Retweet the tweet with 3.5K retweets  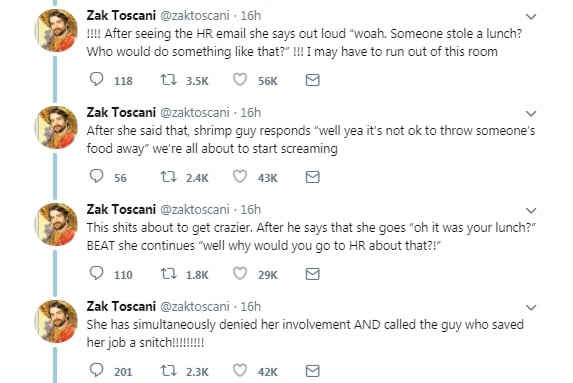point(169,80)
